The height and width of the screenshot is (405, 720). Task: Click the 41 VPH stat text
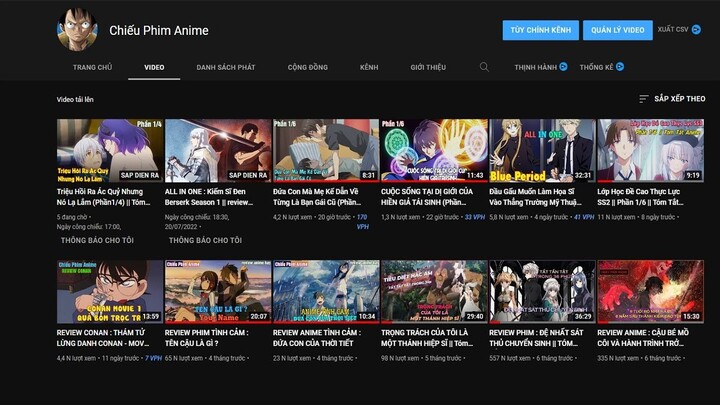(x=584, y=217)
